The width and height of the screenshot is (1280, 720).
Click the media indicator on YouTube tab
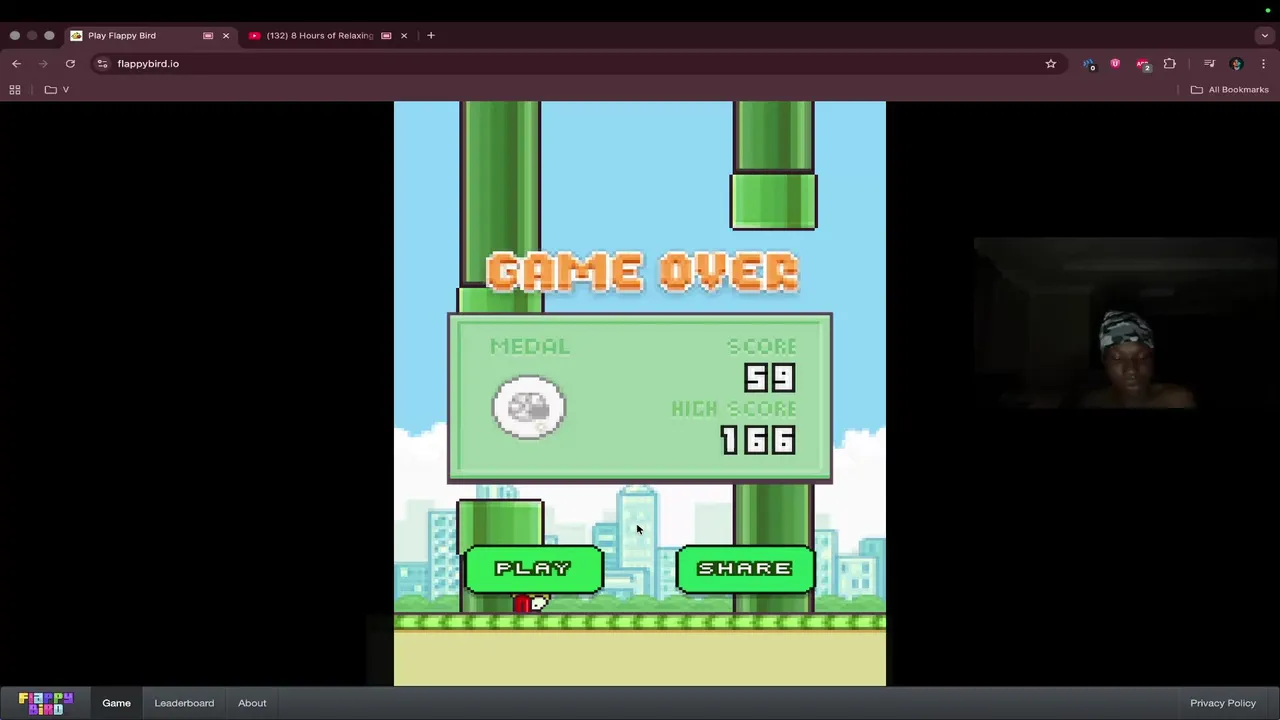386,35
